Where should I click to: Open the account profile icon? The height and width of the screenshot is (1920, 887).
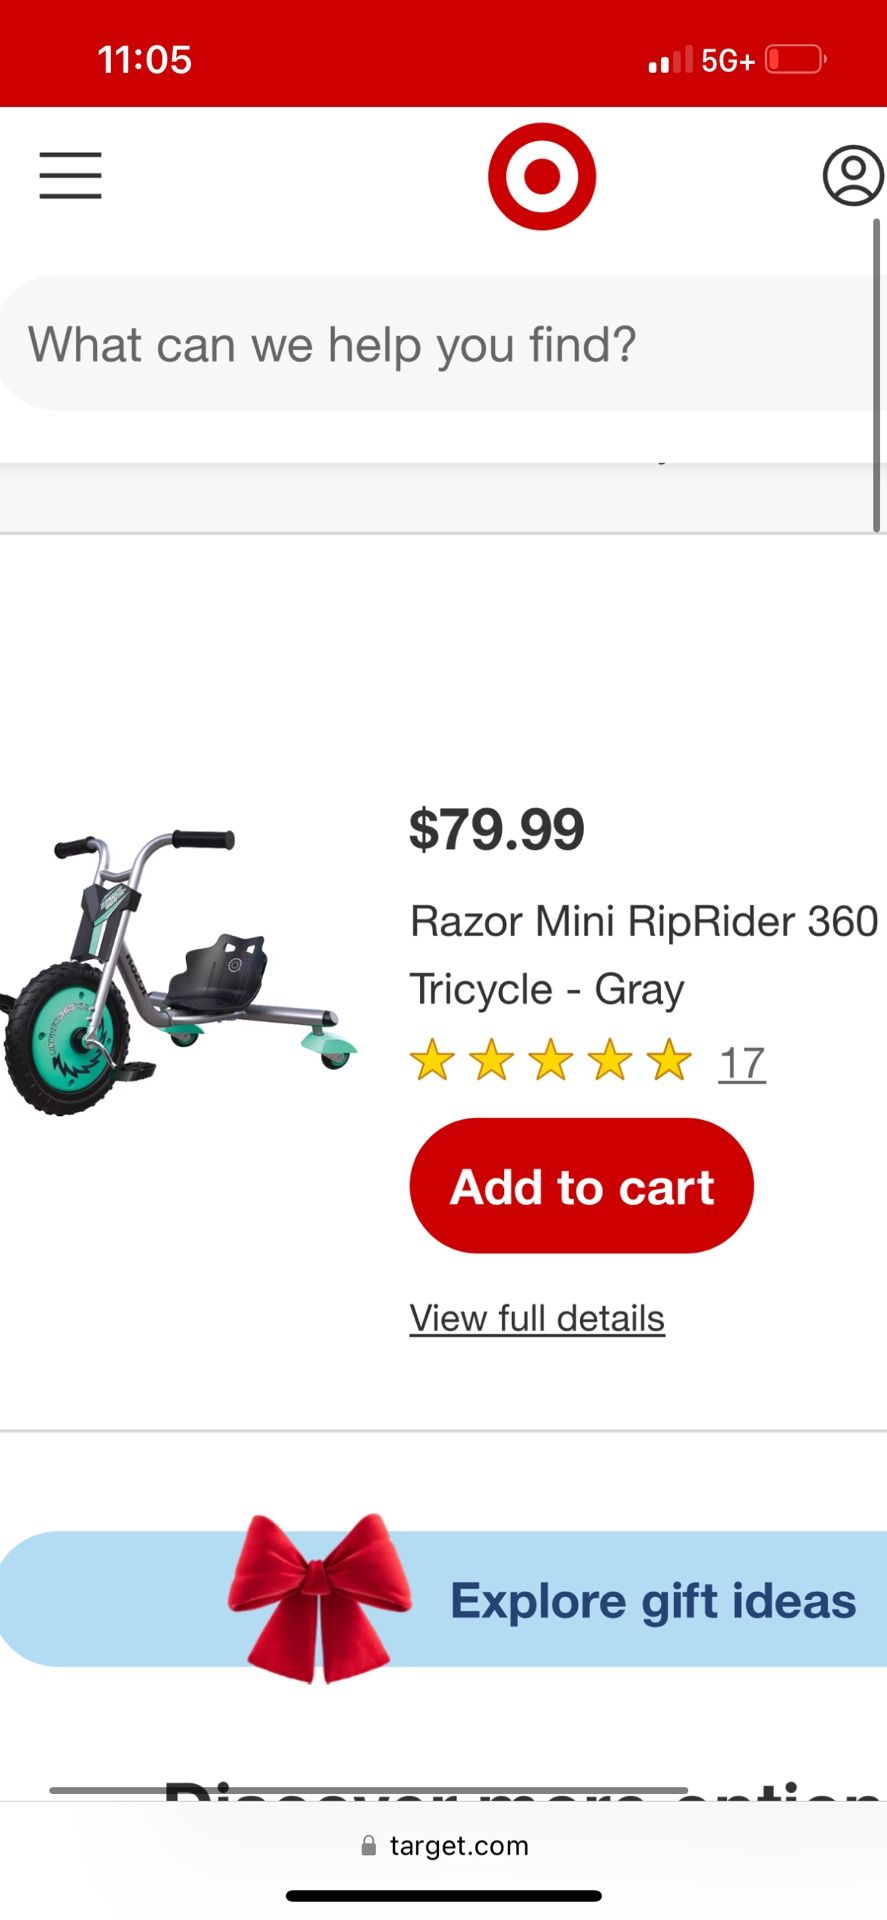point(853,176)
